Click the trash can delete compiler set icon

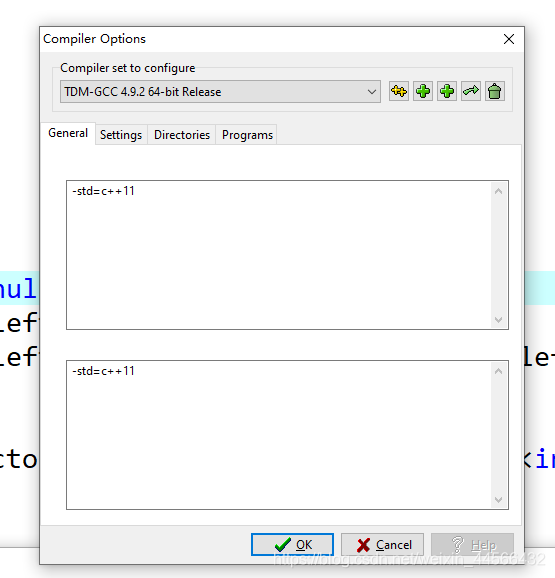point(495,91)
